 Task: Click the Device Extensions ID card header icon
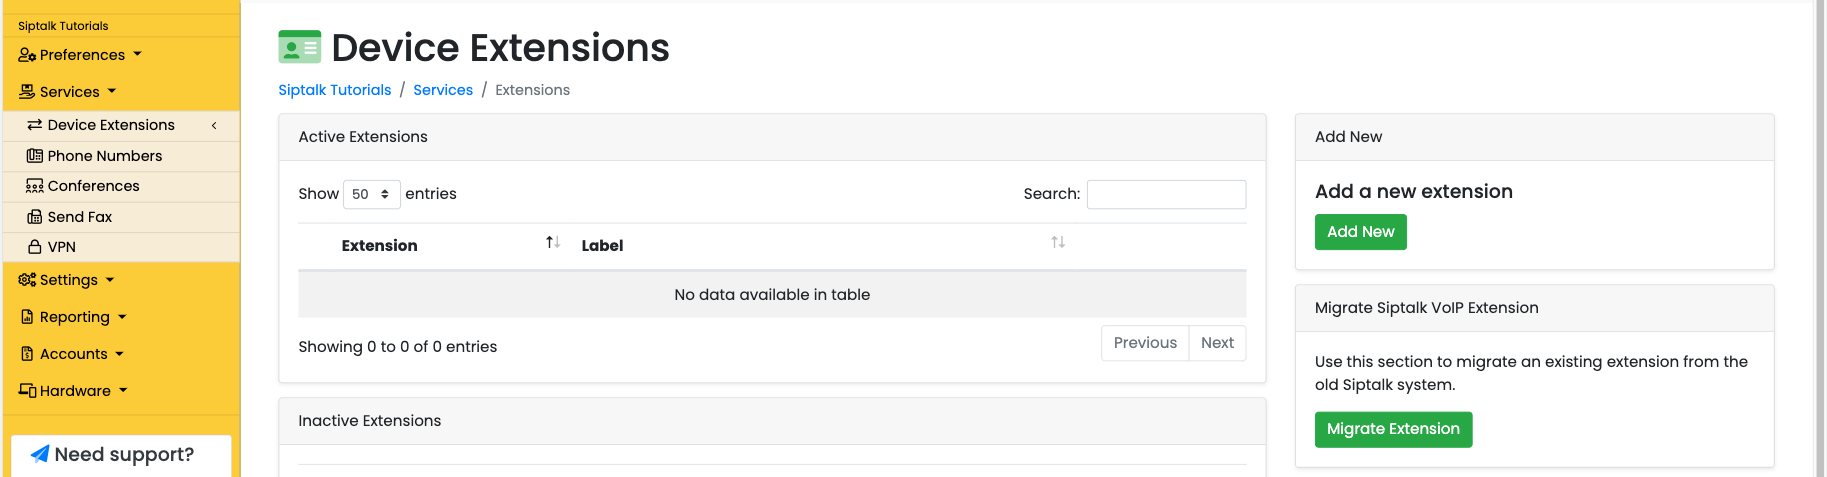[299, 47]
